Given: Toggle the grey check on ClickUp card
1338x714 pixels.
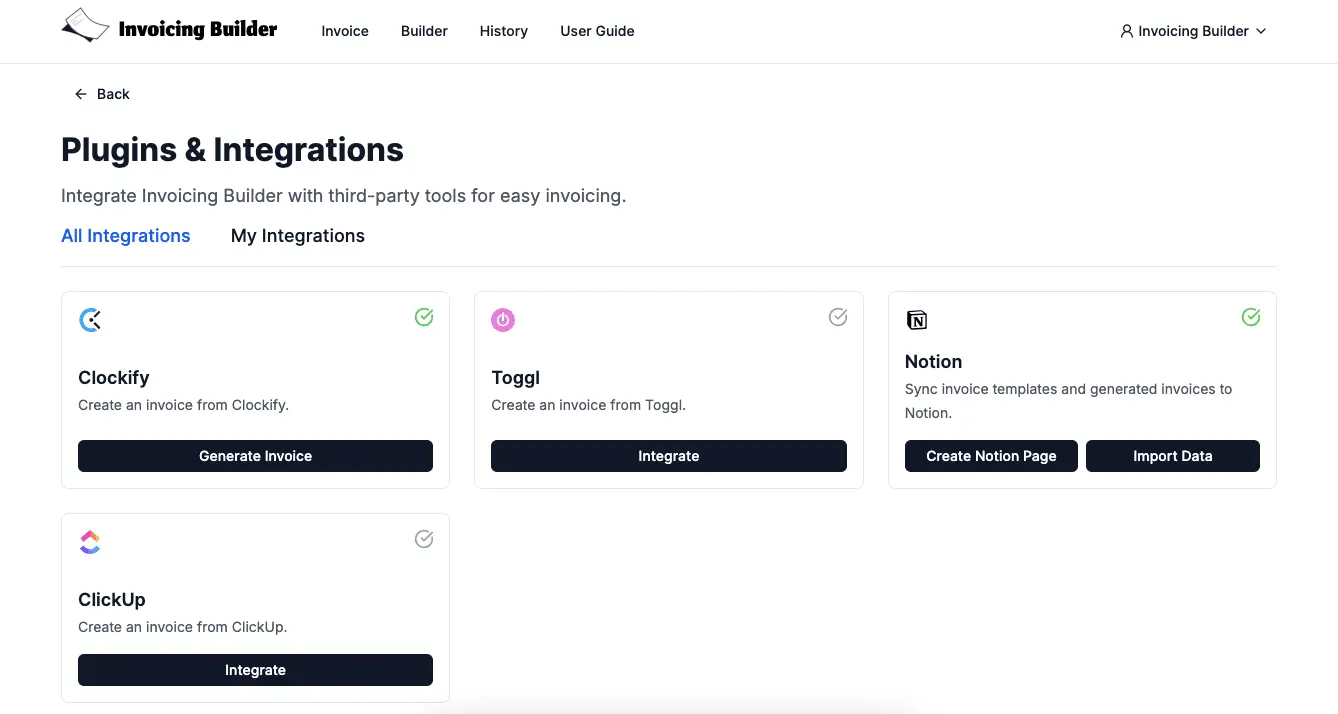Looking at the screenshot, I should pos(424,539).
